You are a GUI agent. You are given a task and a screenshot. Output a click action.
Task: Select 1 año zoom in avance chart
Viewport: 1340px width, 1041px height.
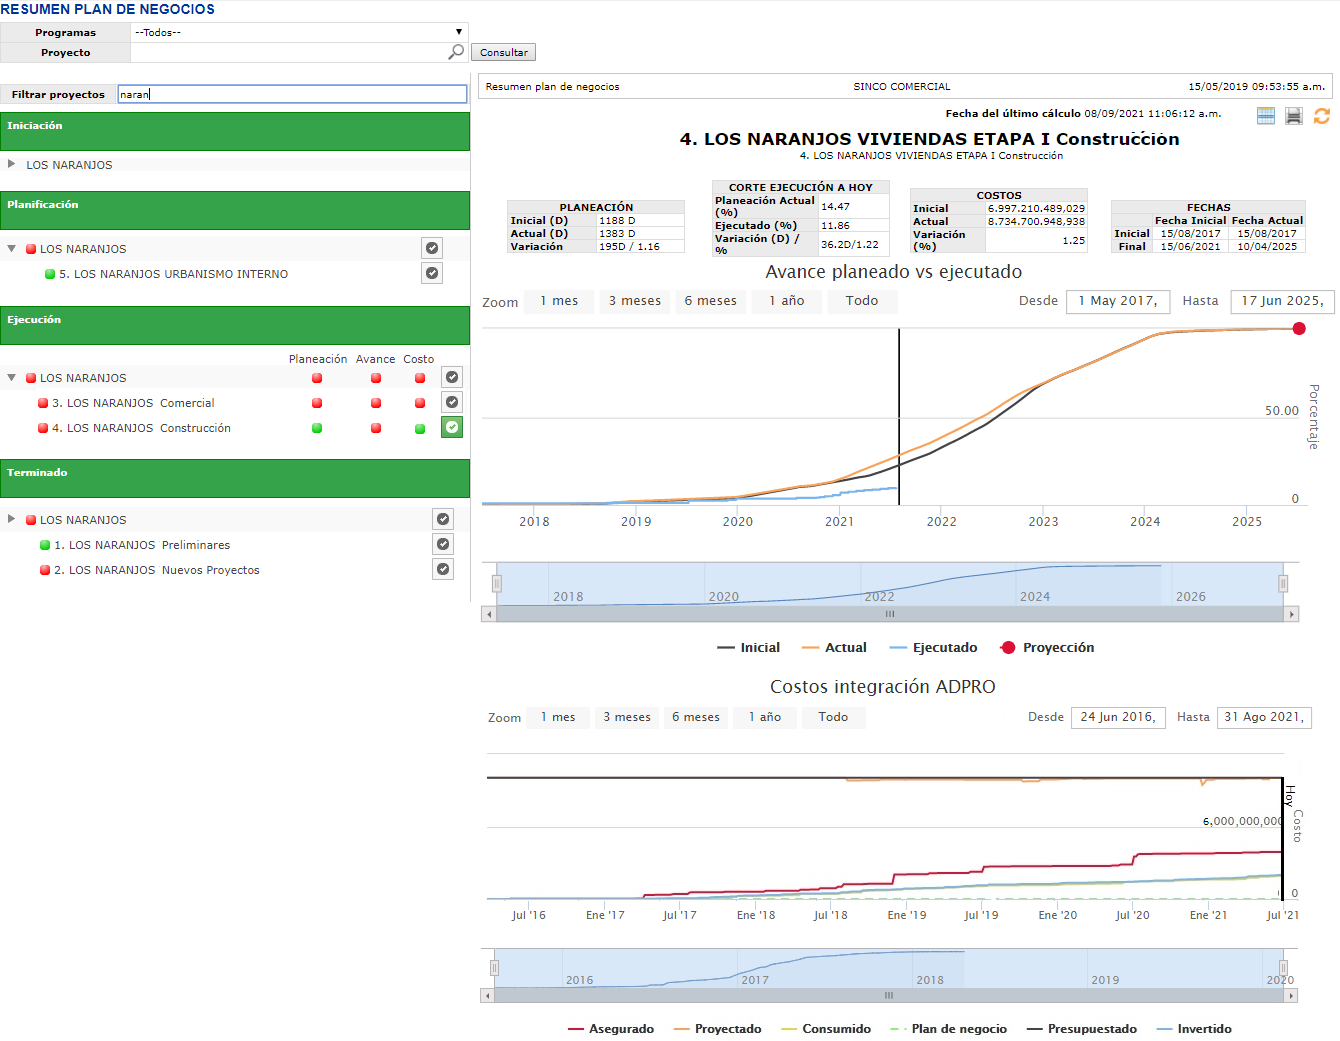tap(787, 301)
